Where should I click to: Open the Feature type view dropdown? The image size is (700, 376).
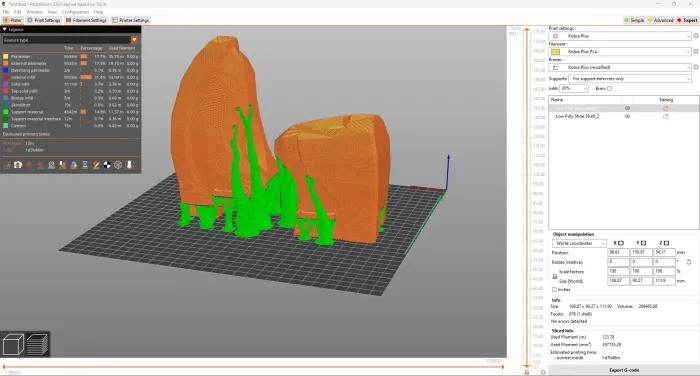coord(71,40)
